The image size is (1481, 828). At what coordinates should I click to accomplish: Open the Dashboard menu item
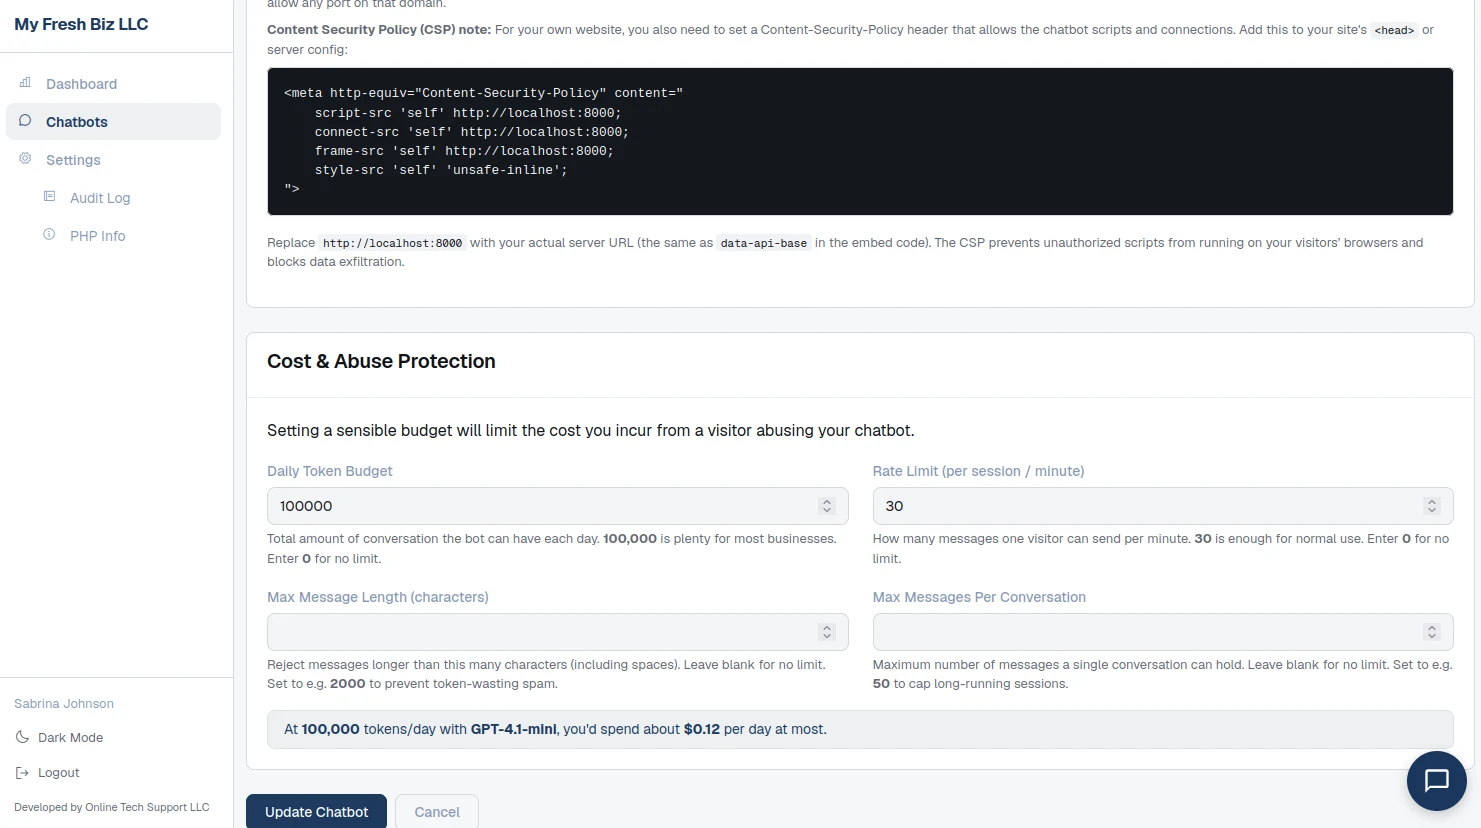point(113,84)
